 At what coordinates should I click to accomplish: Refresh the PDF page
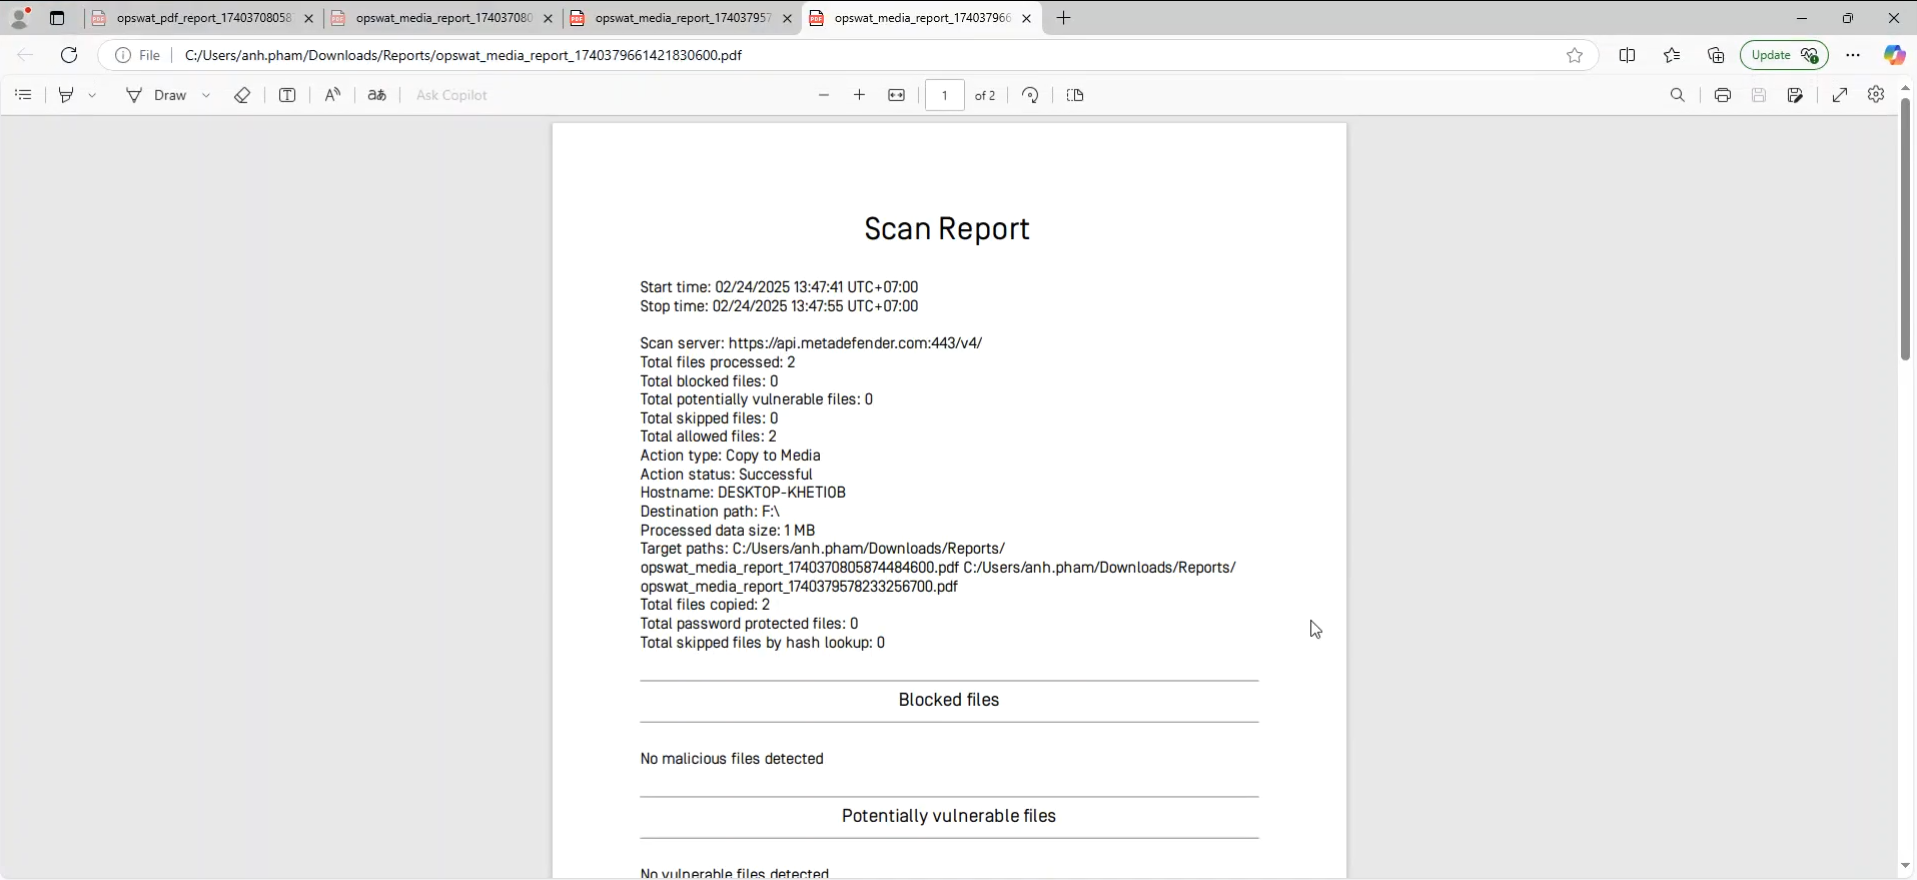pos(69,55)
